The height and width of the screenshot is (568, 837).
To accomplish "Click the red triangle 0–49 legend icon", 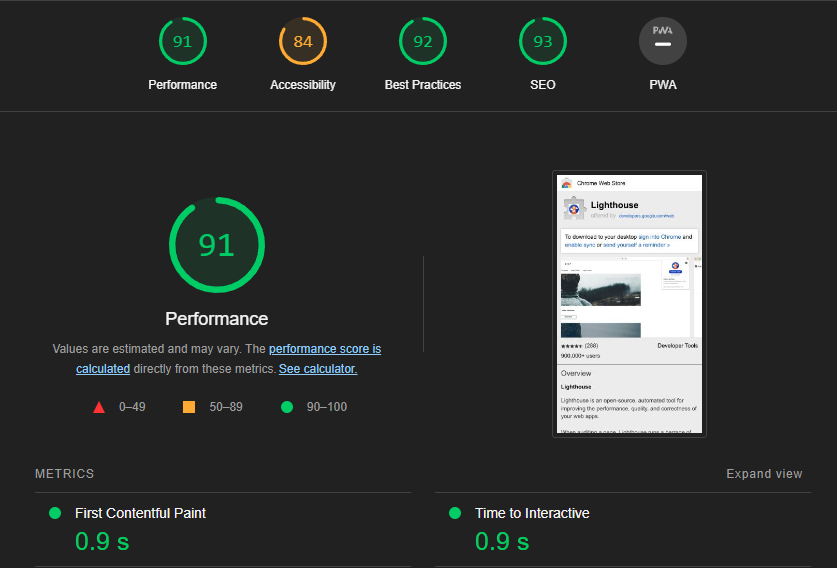I will (99, 407).
